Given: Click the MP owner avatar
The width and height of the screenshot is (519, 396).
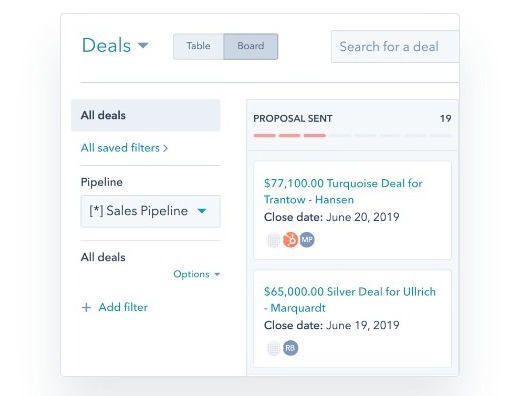Looking at the screenshot, I should [x=307, y=240].
